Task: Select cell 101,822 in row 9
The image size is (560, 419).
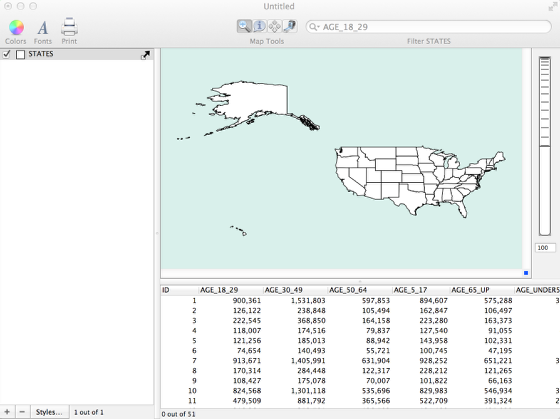Action: (433, 381)
